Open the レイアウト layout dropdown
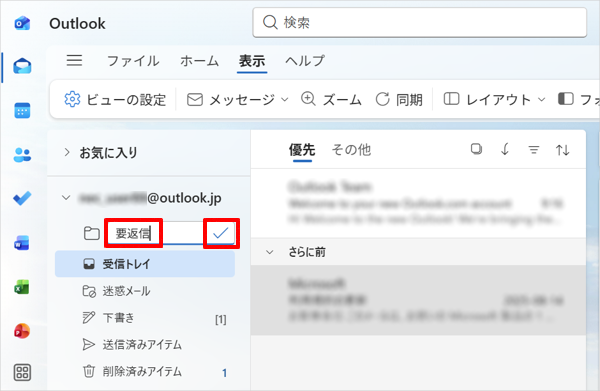Viewport: 600px width, 391px height. click(494, 100)
